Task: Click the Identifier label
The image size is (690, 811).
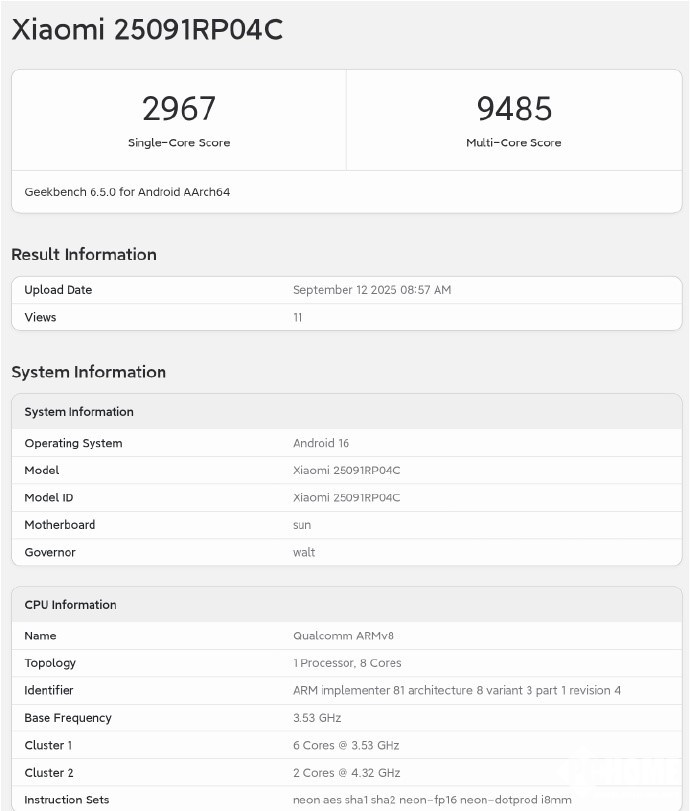Action: point(49,690)
